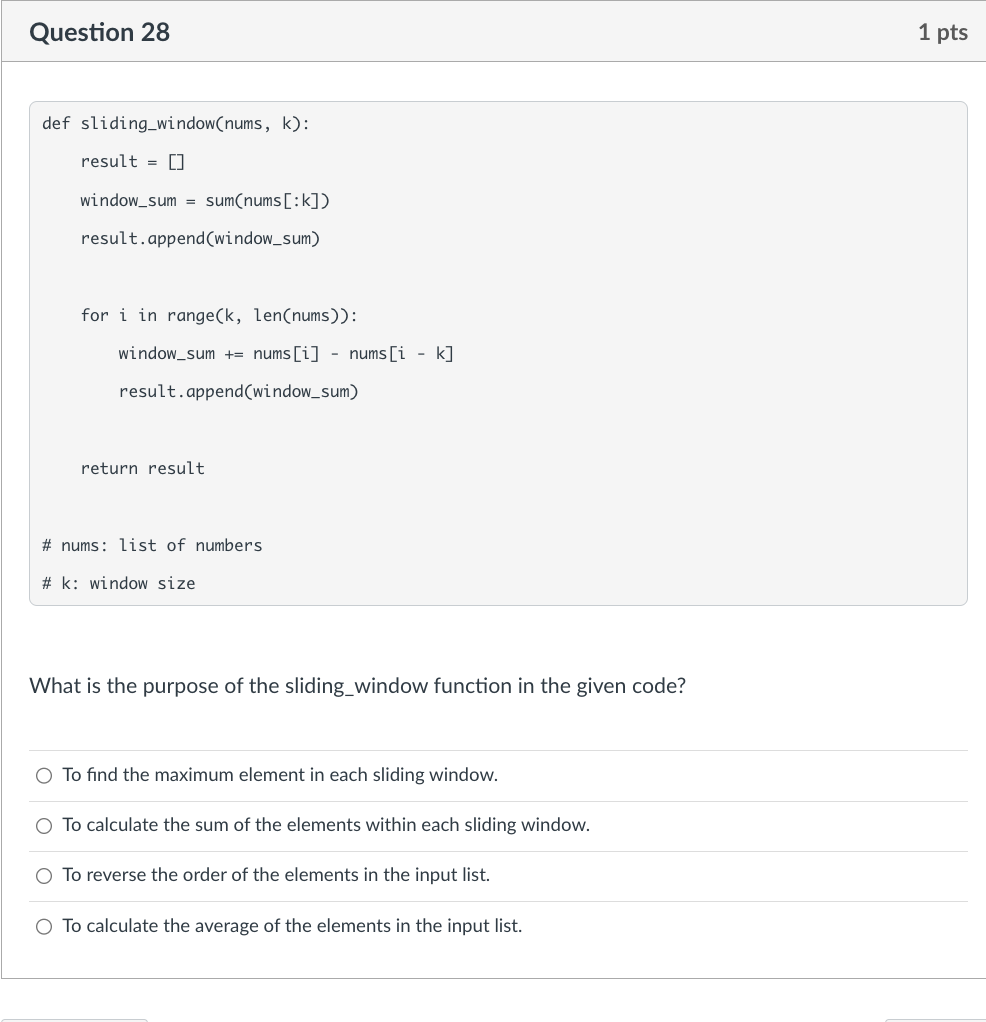The height and width of the screenshot is (1022, 986).
Task: Click the 'To reverse the order' answer text
Action: pos(275,875)
